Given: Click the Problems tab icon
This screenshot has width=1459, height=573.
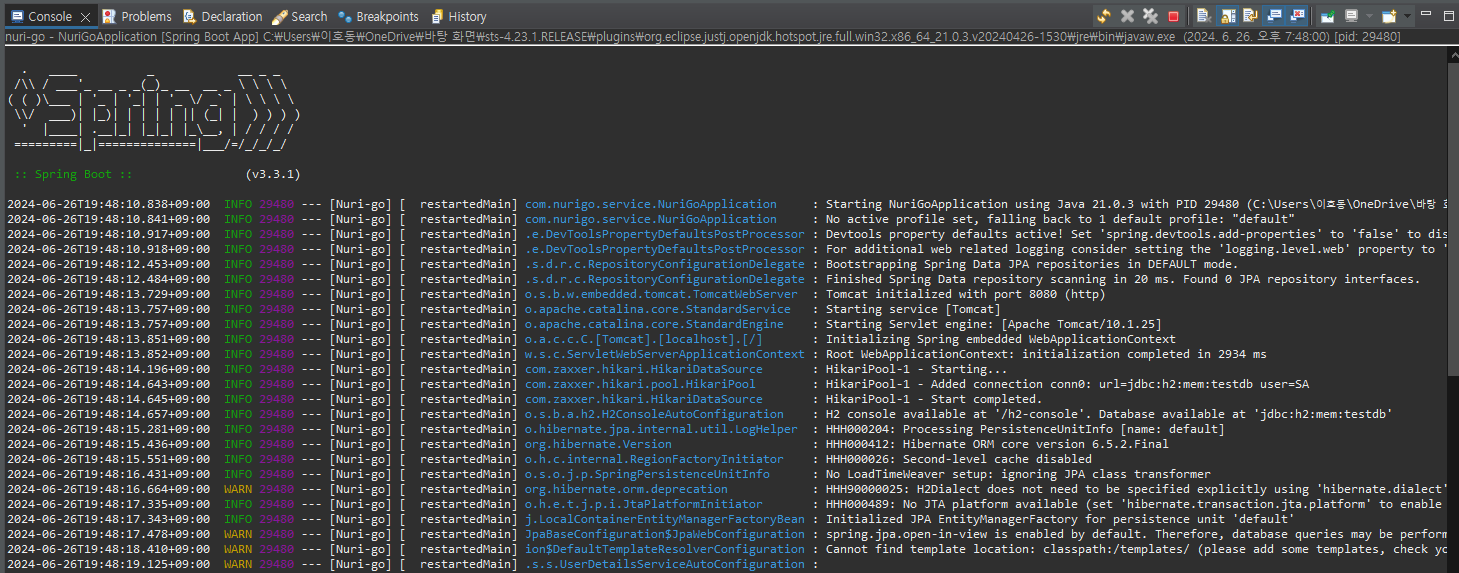Looking at the screenshot, I should (x=109, y=16).
